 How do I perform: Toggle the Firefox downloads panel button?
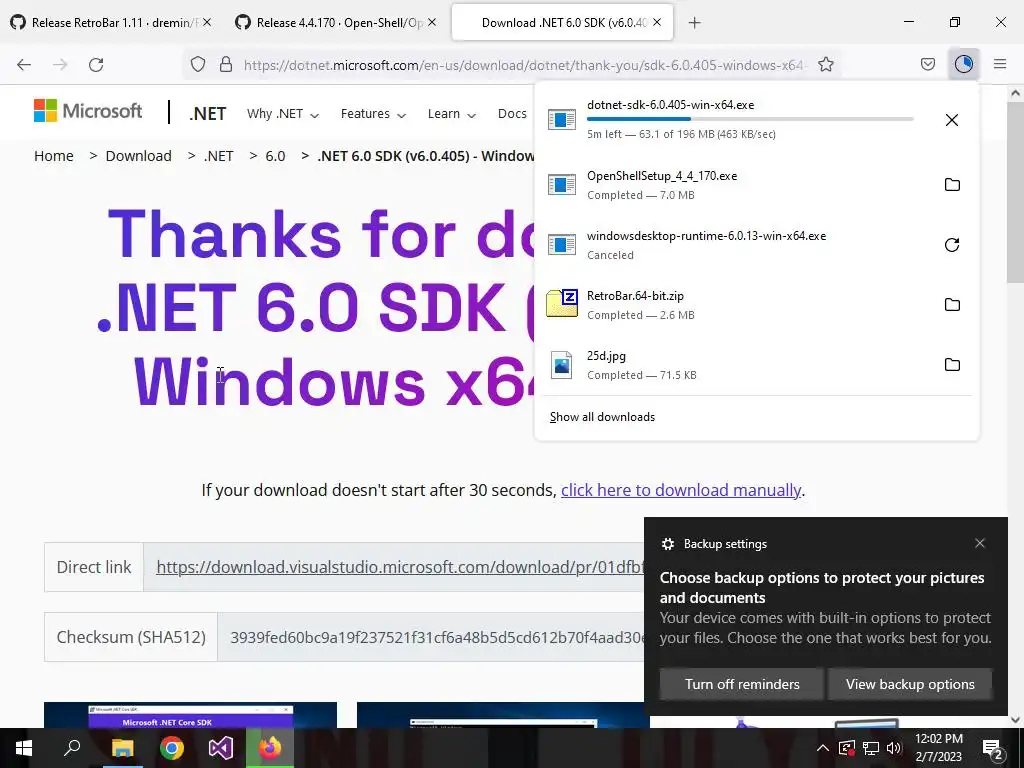(x=964, y=65)
